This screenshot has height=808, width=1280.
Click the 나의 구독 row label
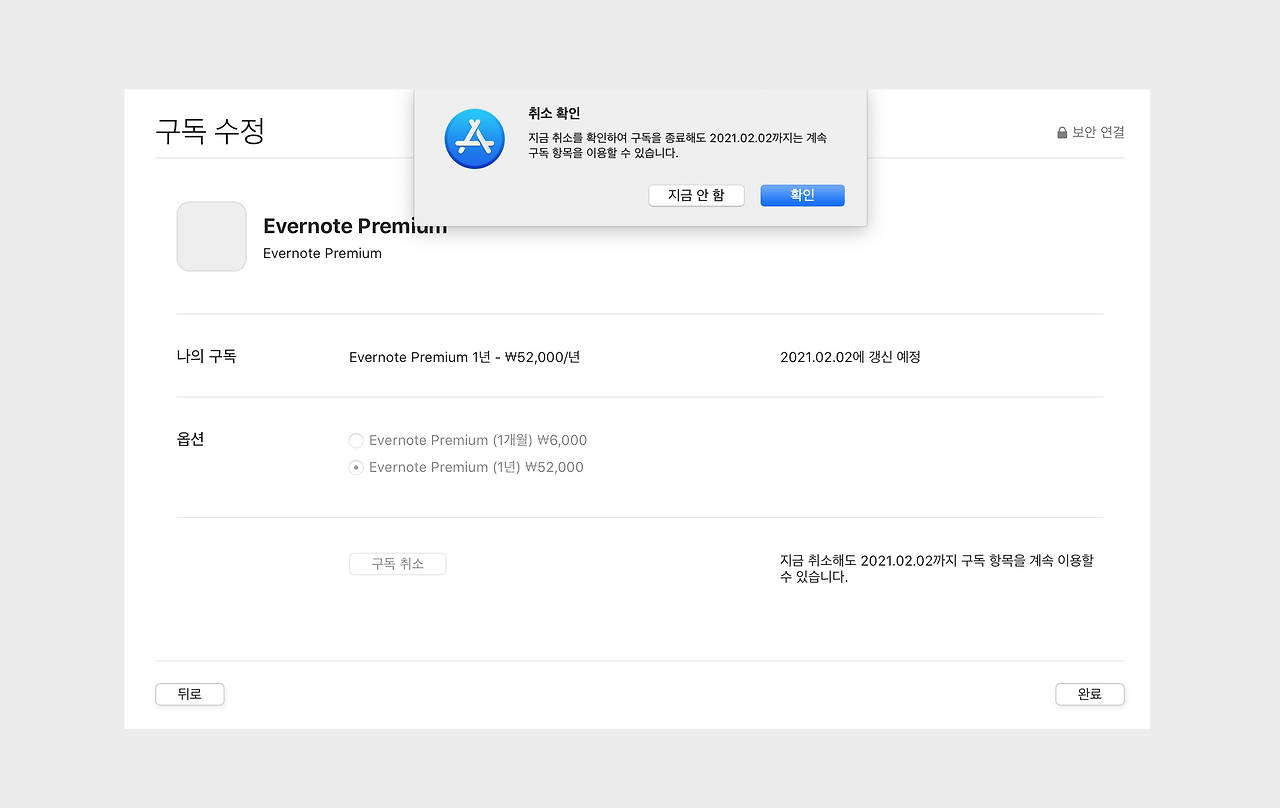207,356
